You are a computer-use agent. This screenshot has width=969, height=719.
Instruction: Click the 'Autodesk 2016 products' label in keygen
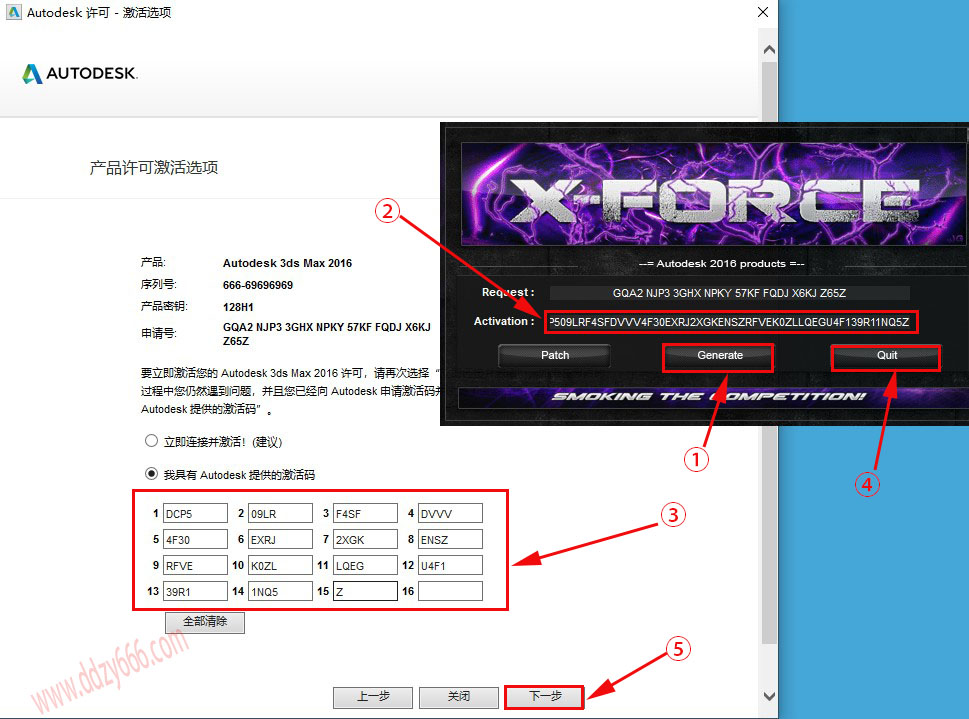[x=721, y=263]
